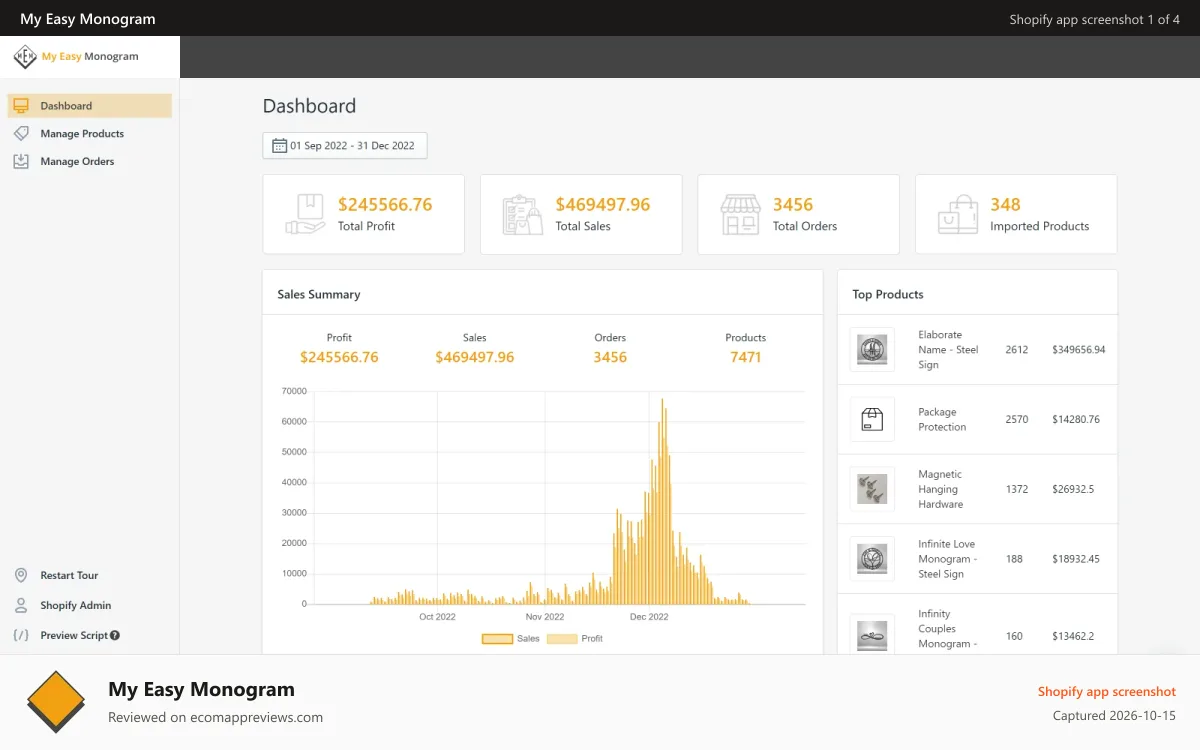The image size is (1200, 750).
Task: Click the Shopify Admin person icon
Action: click(21, 606)
